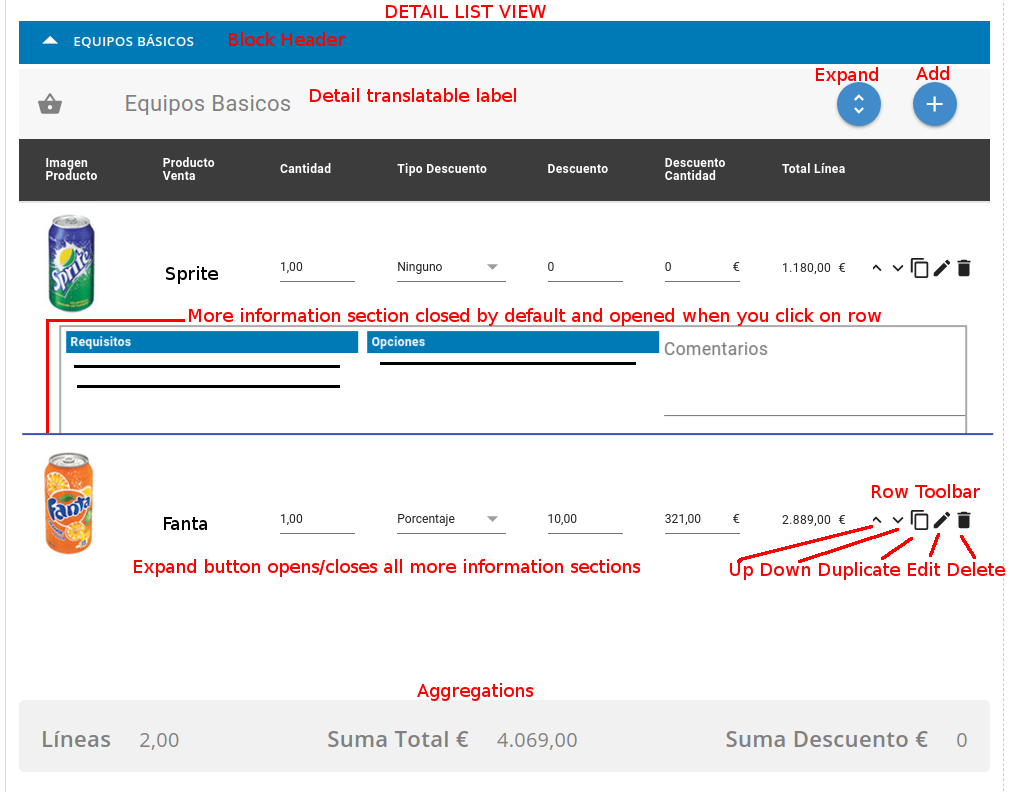Move the Fanta row up with arrow
The width and height of the screenshot is (1017, 792).
click(x=877, y=520)
